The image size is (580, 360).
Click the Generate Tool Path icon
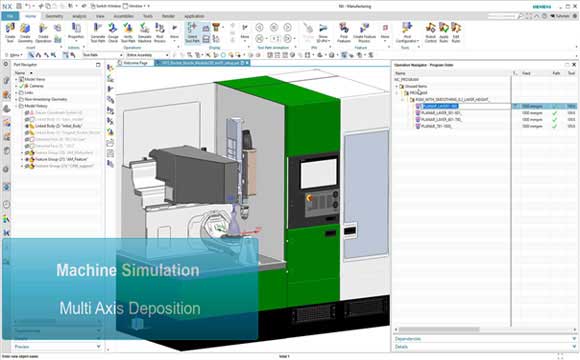tap(98, 32)
